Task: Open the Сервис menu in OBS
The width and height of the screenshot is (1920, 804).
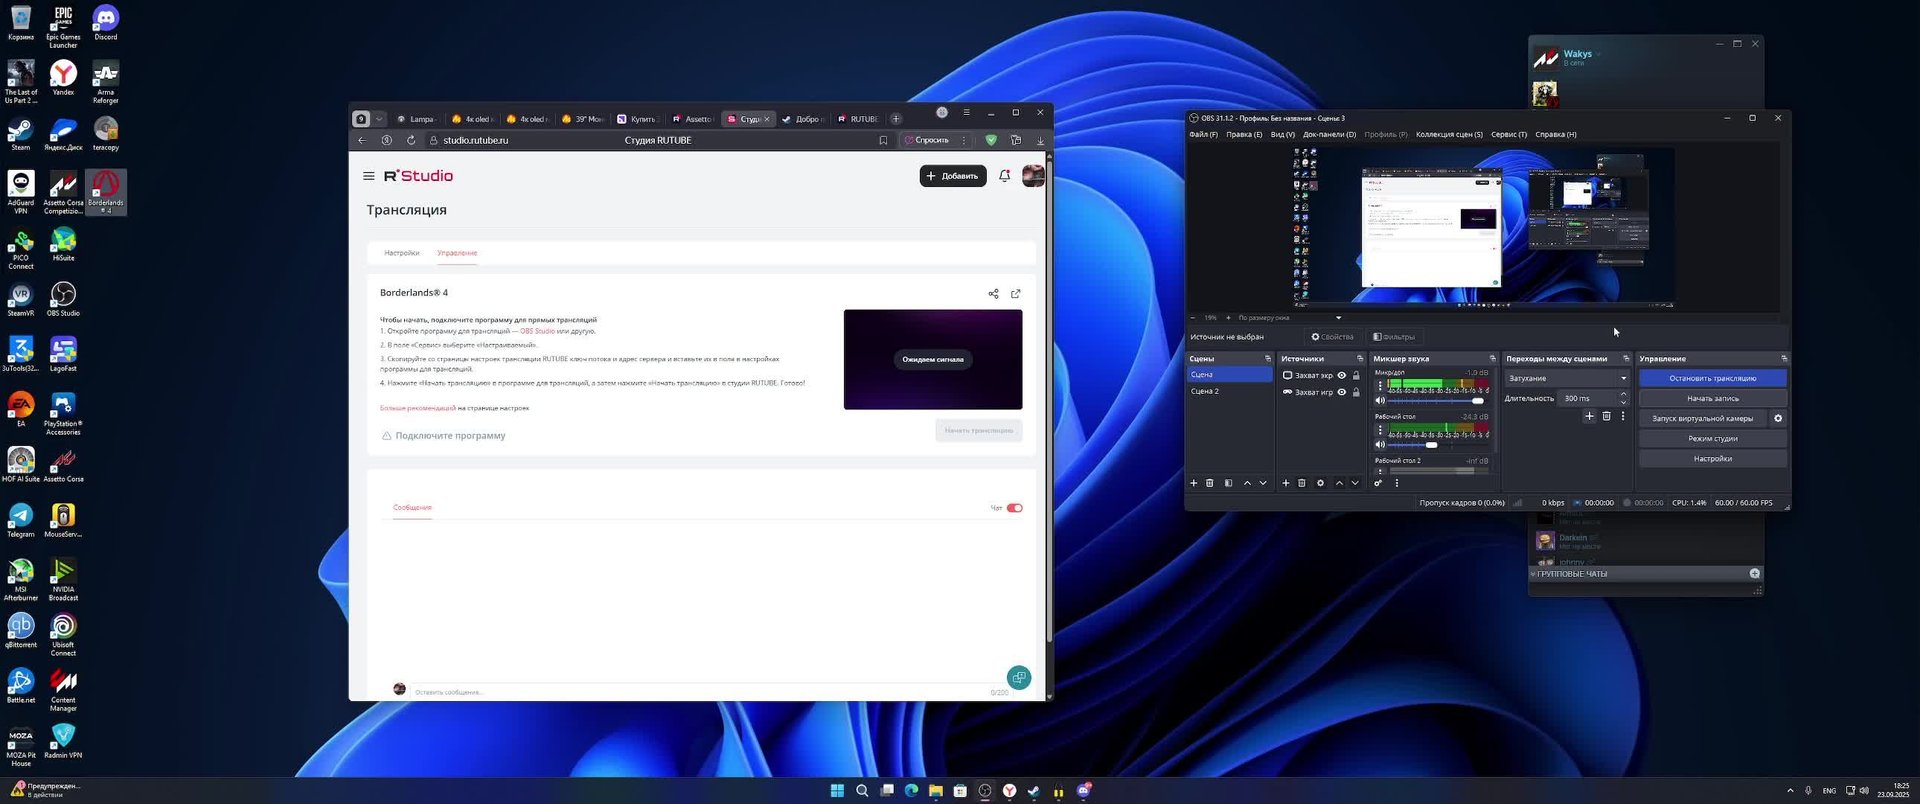Action: click(x=1509, y=134)
